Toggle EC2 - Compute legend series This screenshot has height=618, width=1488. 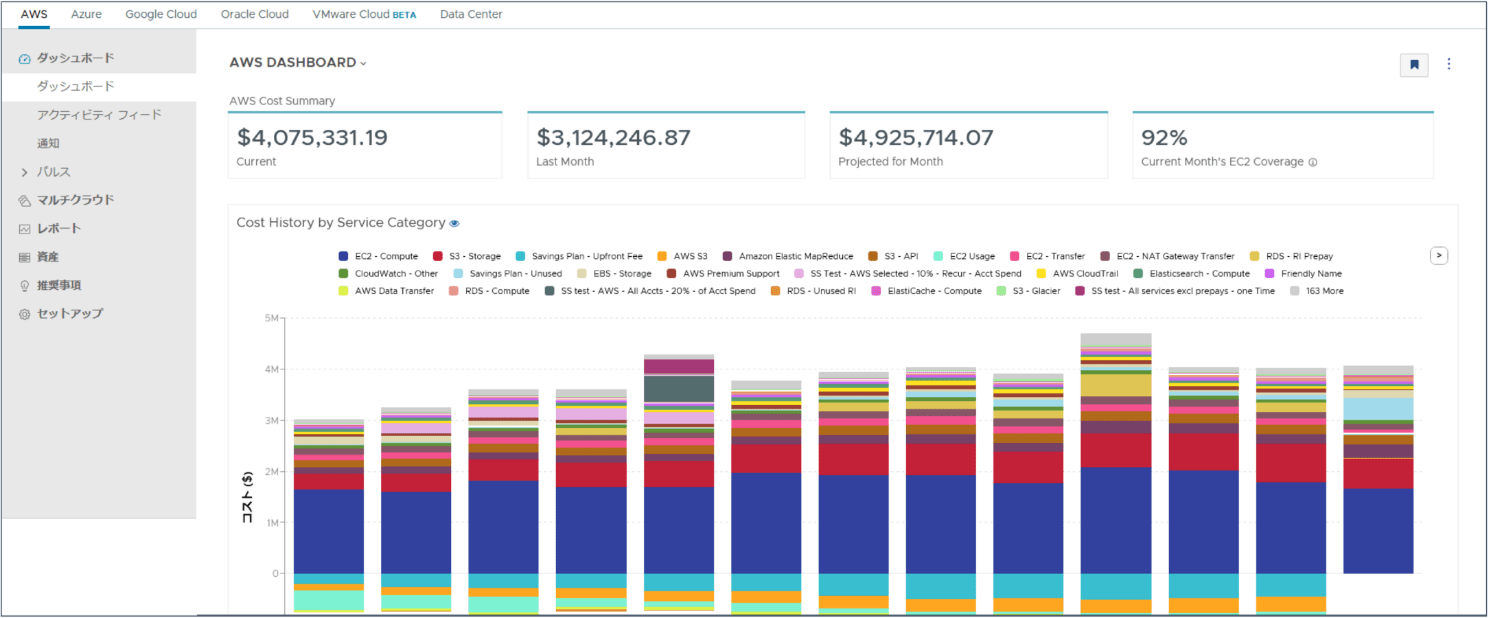[344, 257]
